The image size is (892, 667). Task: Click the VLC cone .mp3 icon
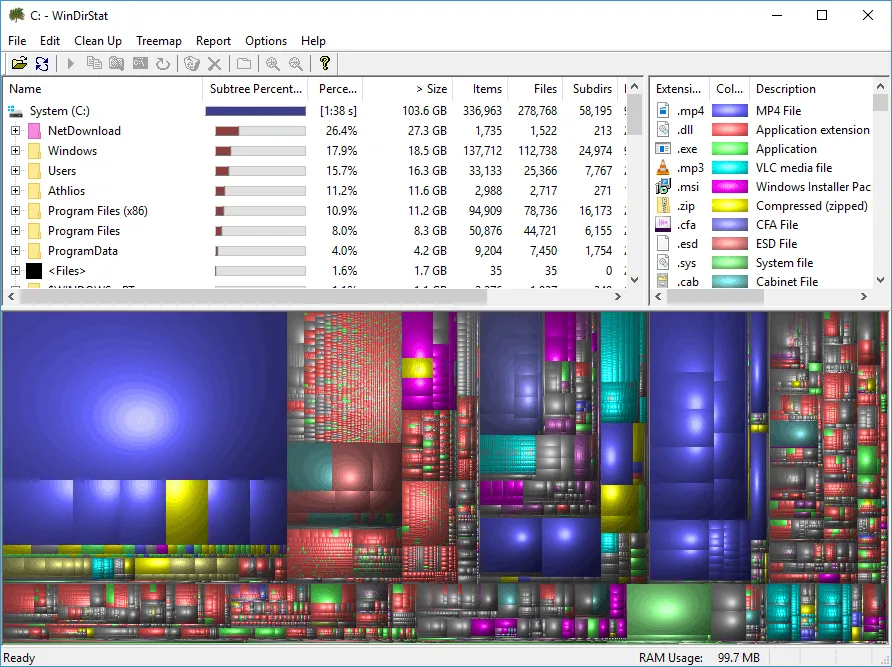pos(663,167)
